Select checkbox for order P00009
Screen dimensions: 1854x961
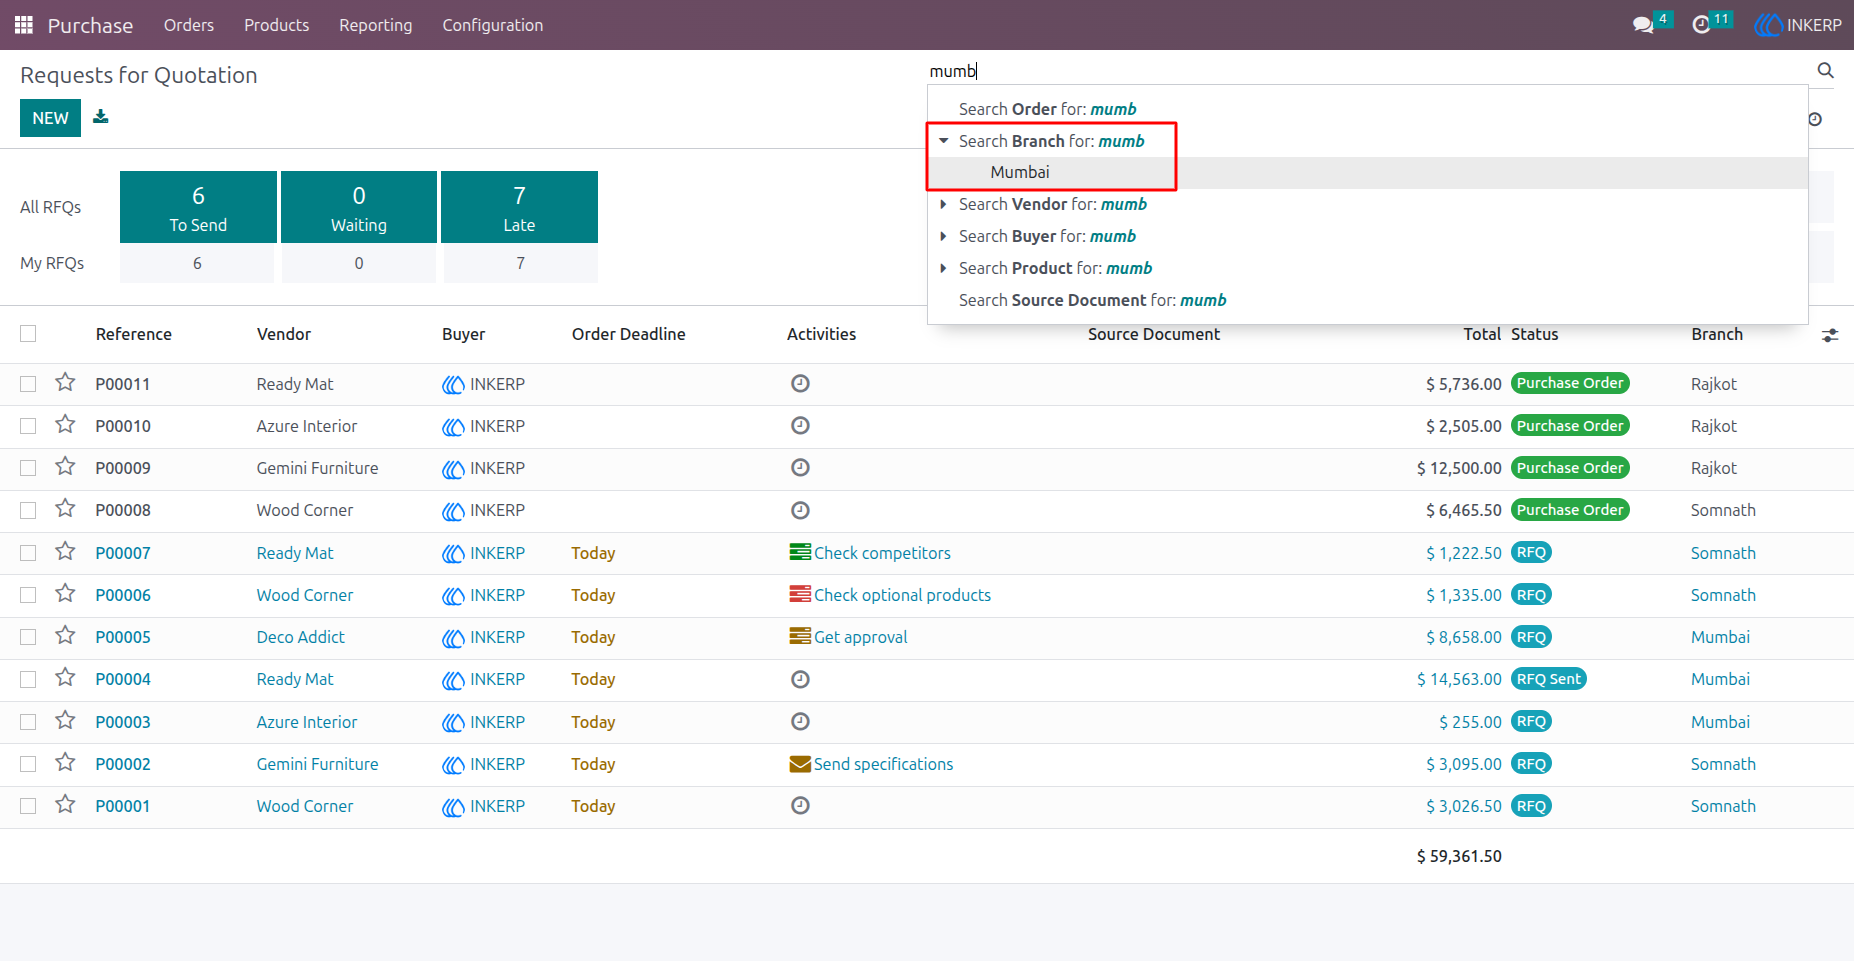(28, 468)
